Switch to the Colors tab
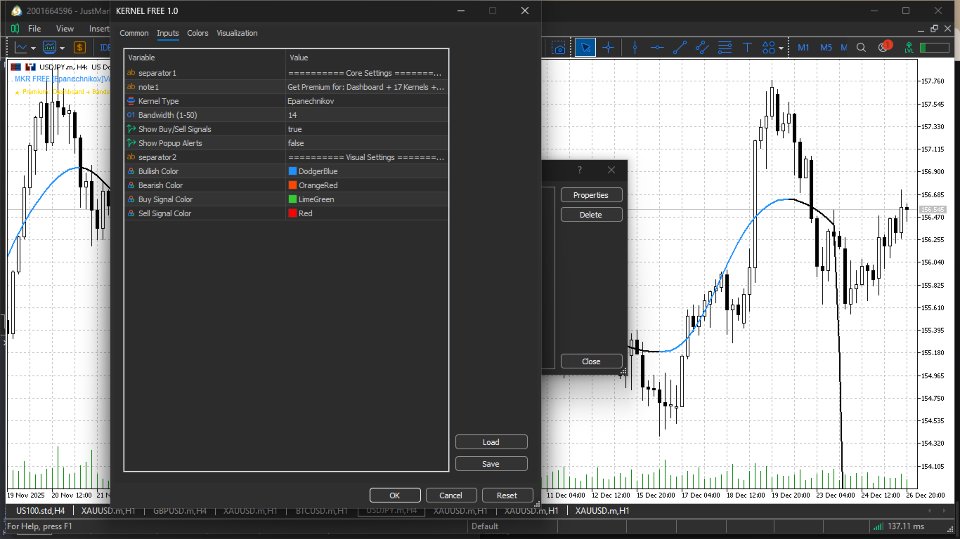This screenshot has height=539, width=960. point(197,33)
